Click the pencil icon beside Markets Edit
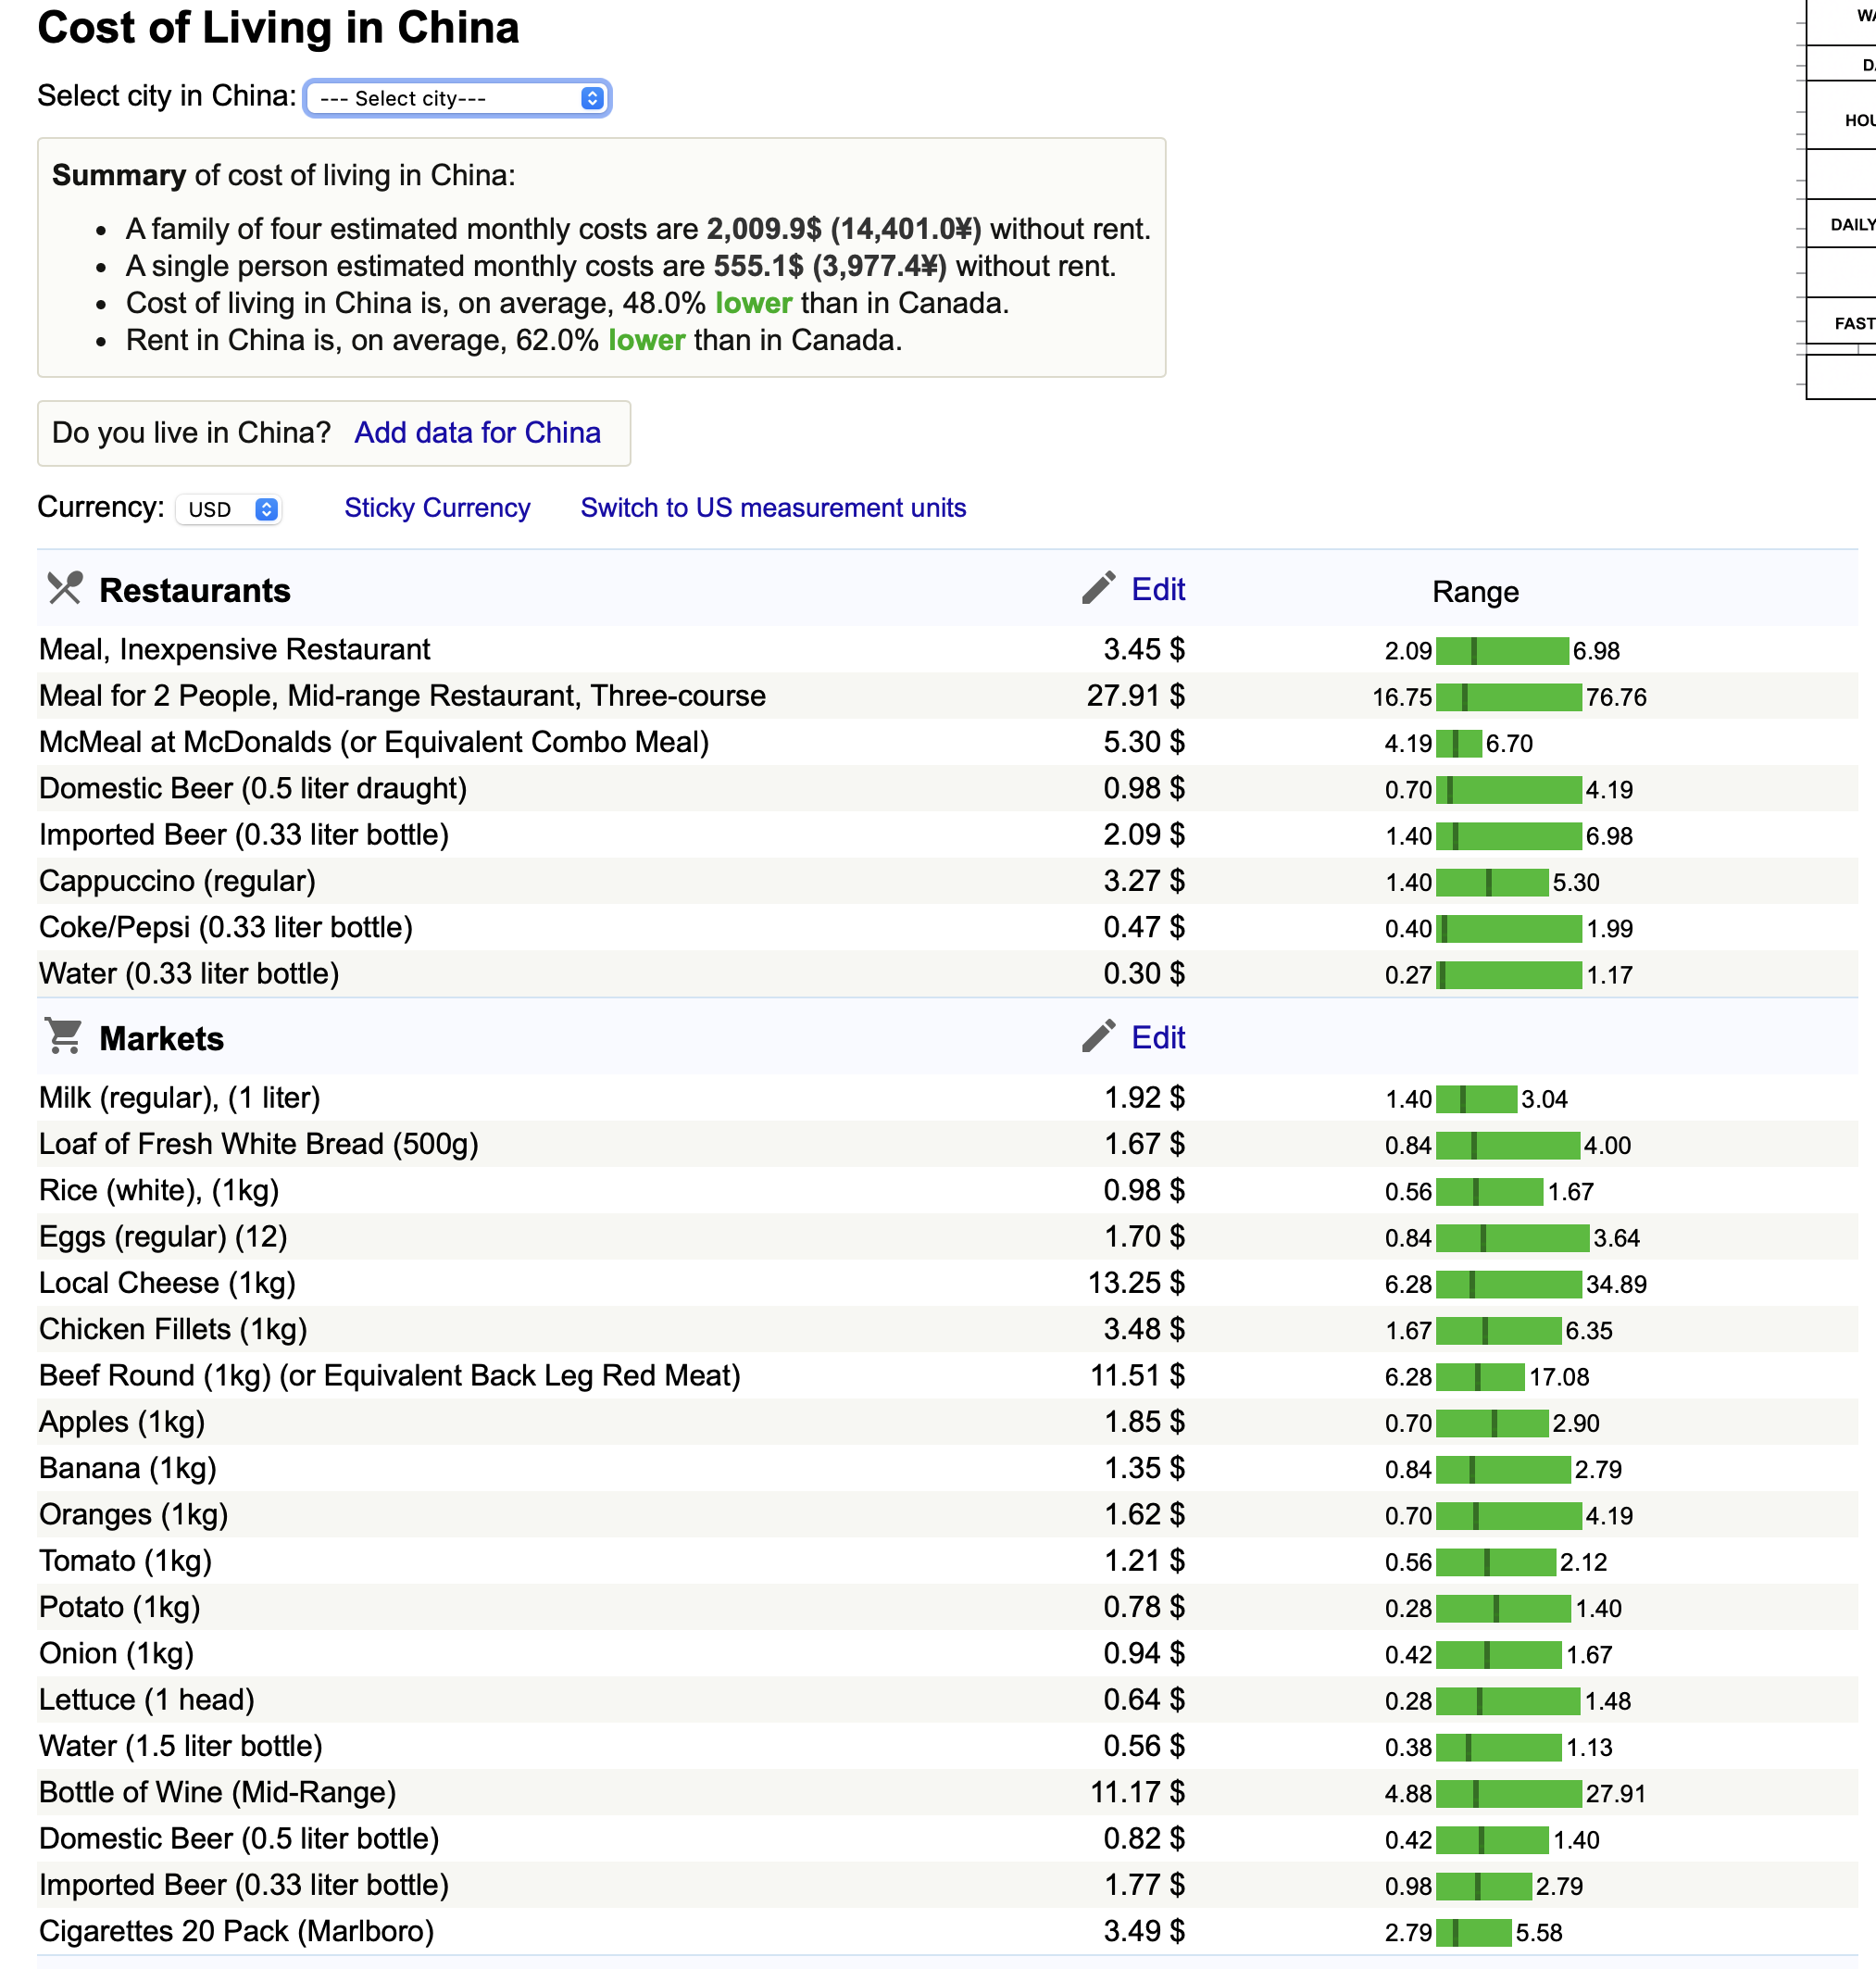Viewport: 1876px width, 1969px height. coord(1098,1036)
